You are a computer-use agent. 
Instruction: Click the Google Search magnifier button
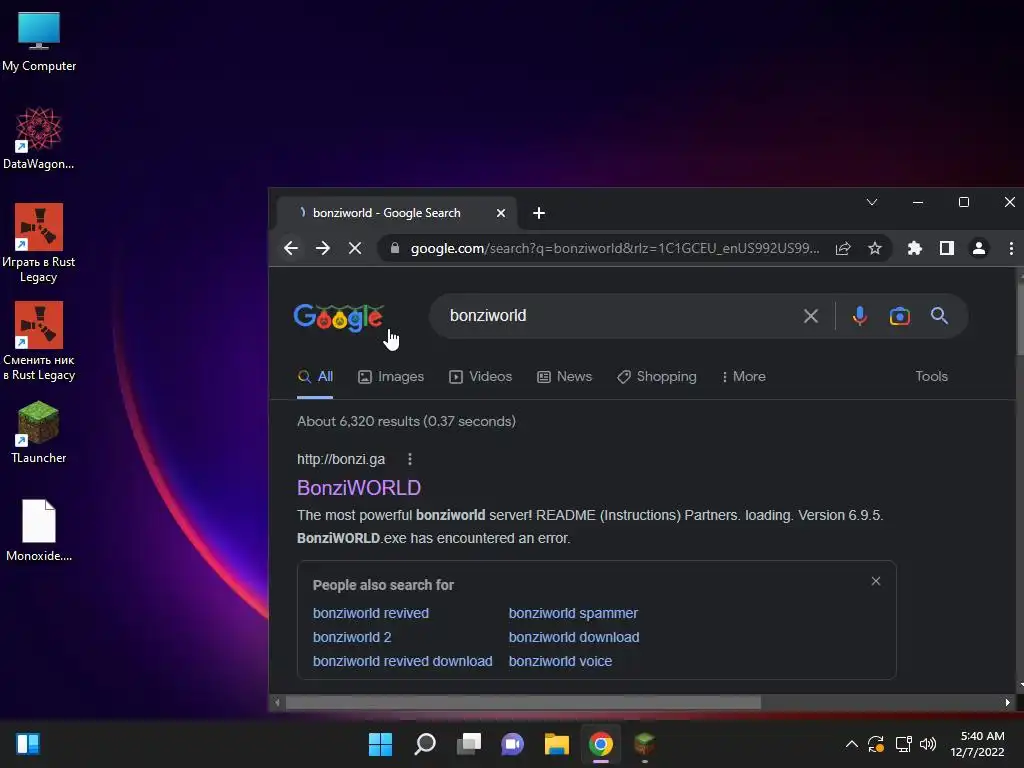[x=939, y=316]
